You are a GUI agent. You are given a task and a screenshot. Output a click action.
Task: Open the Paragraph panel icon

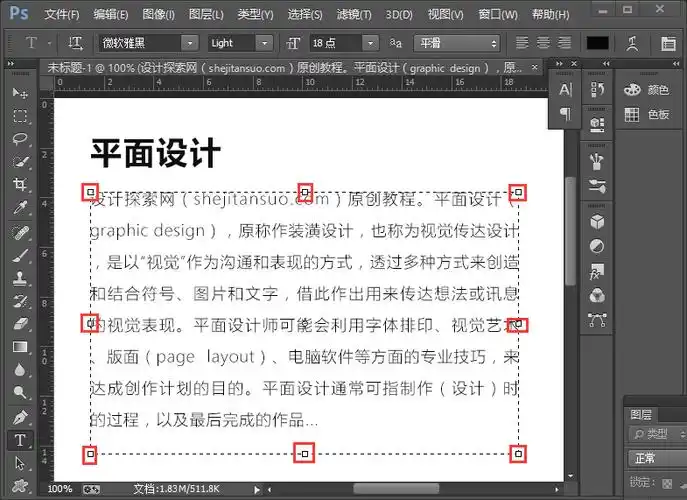click(565, 114)
